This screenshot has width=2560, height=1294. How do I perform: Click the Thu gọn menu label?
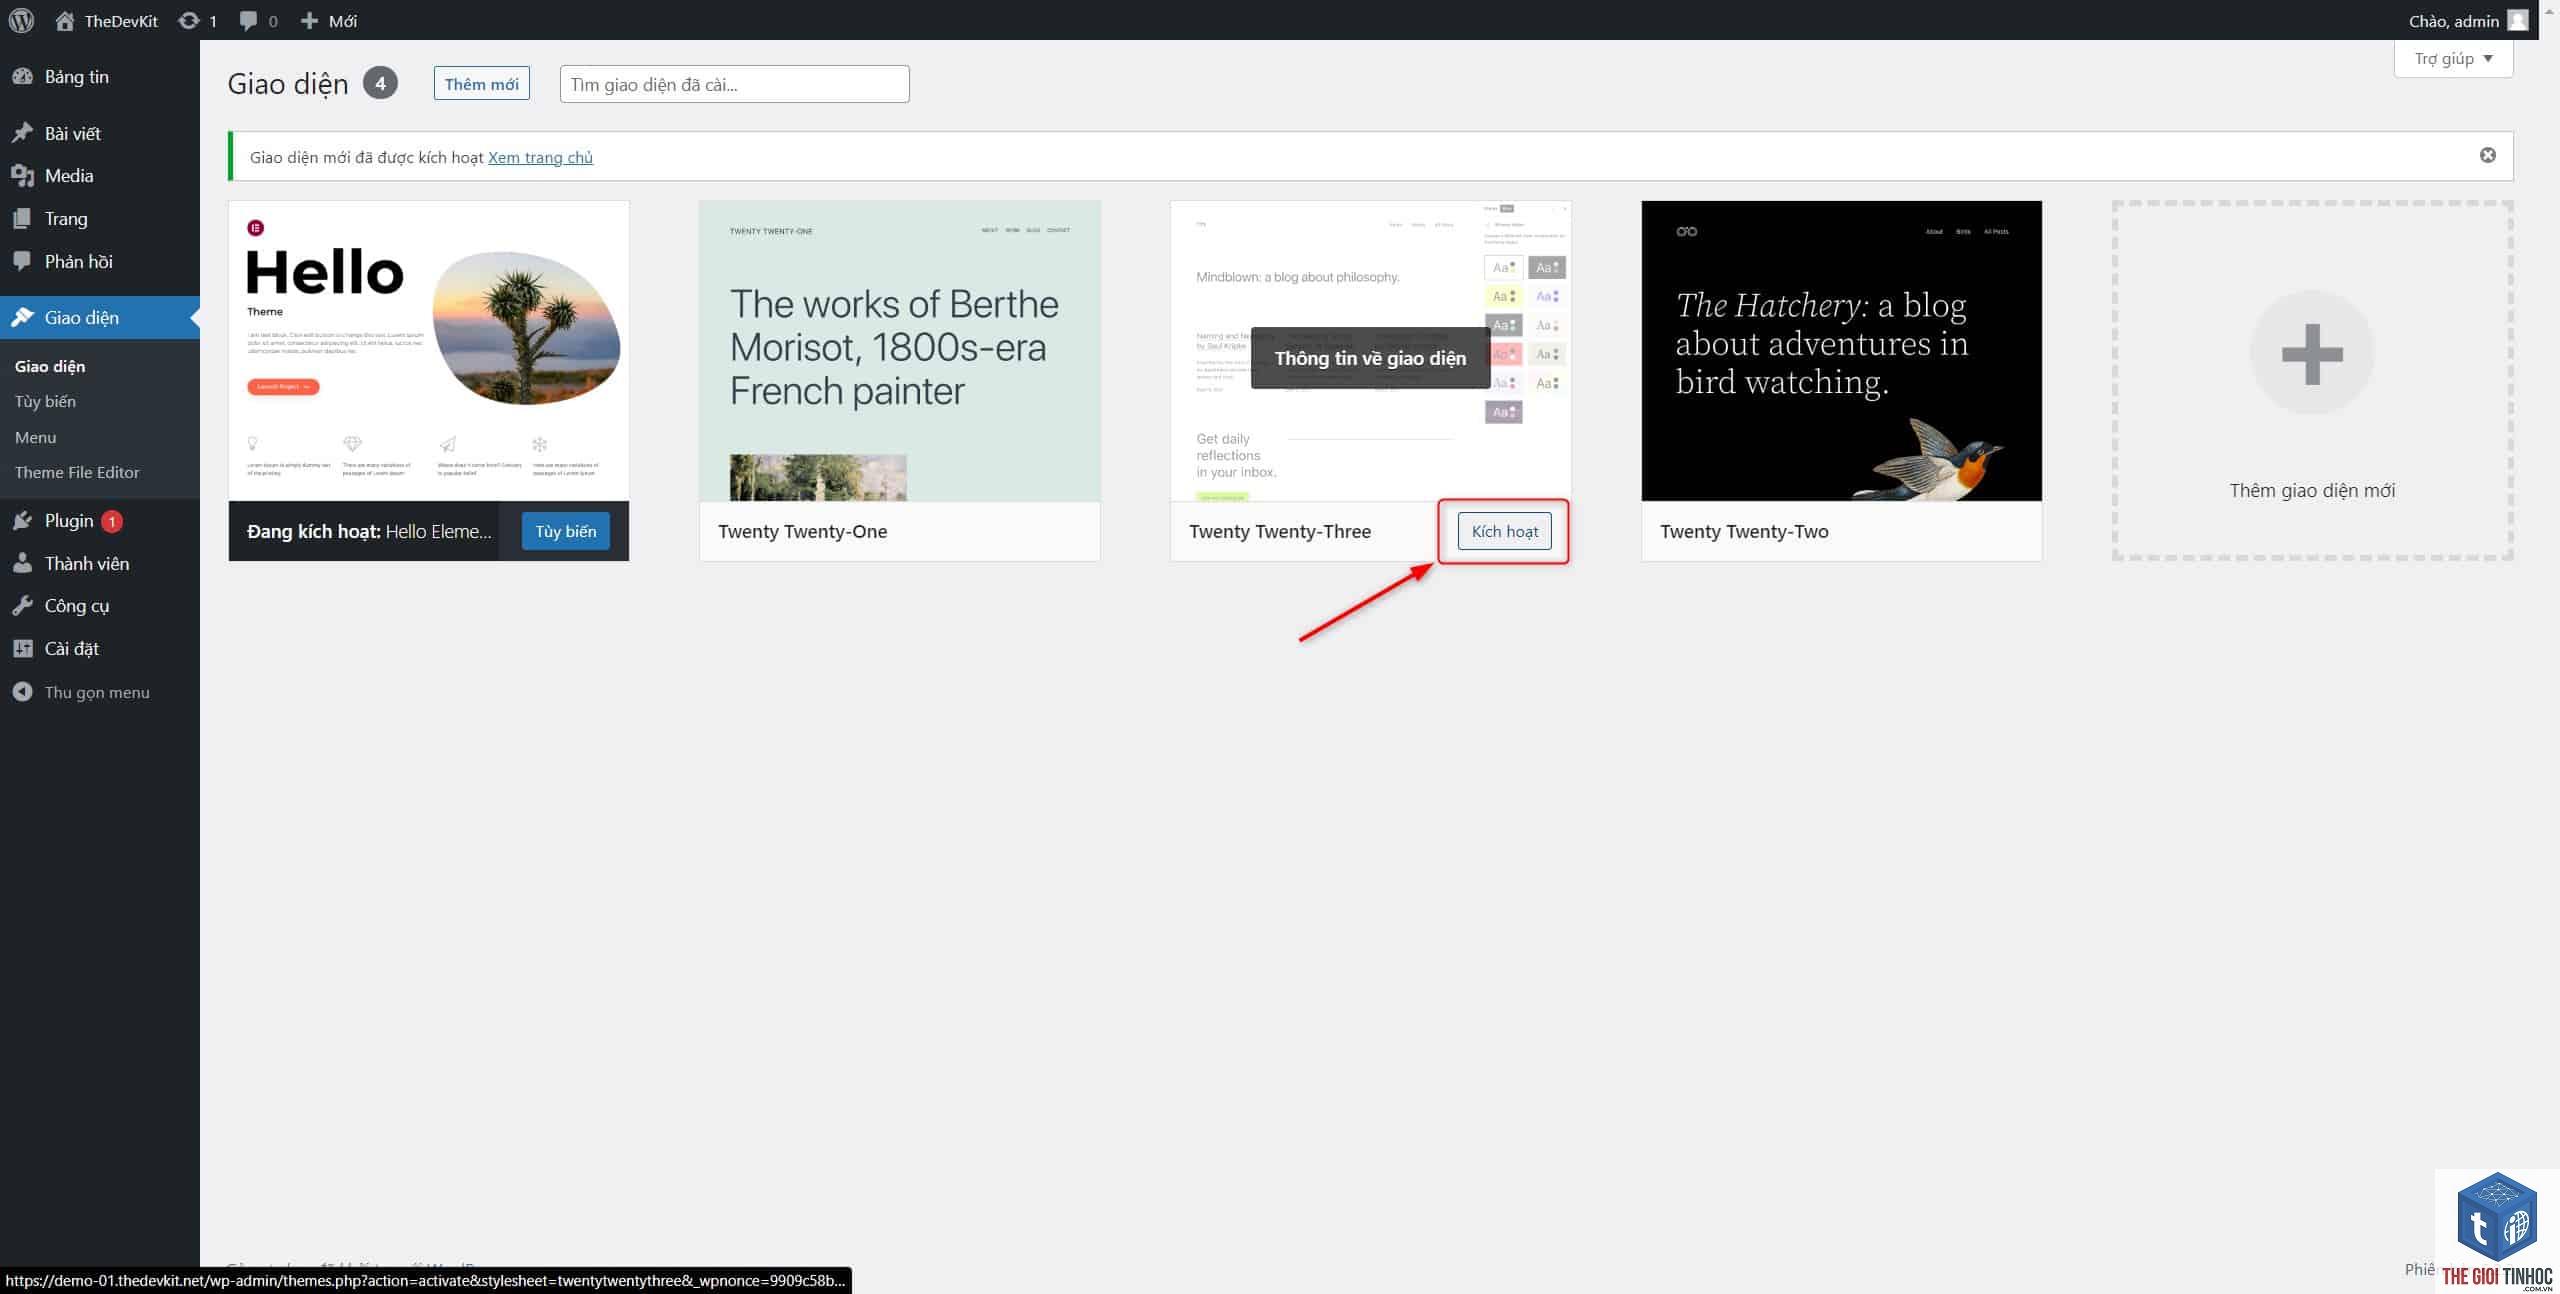click(97, 692)
